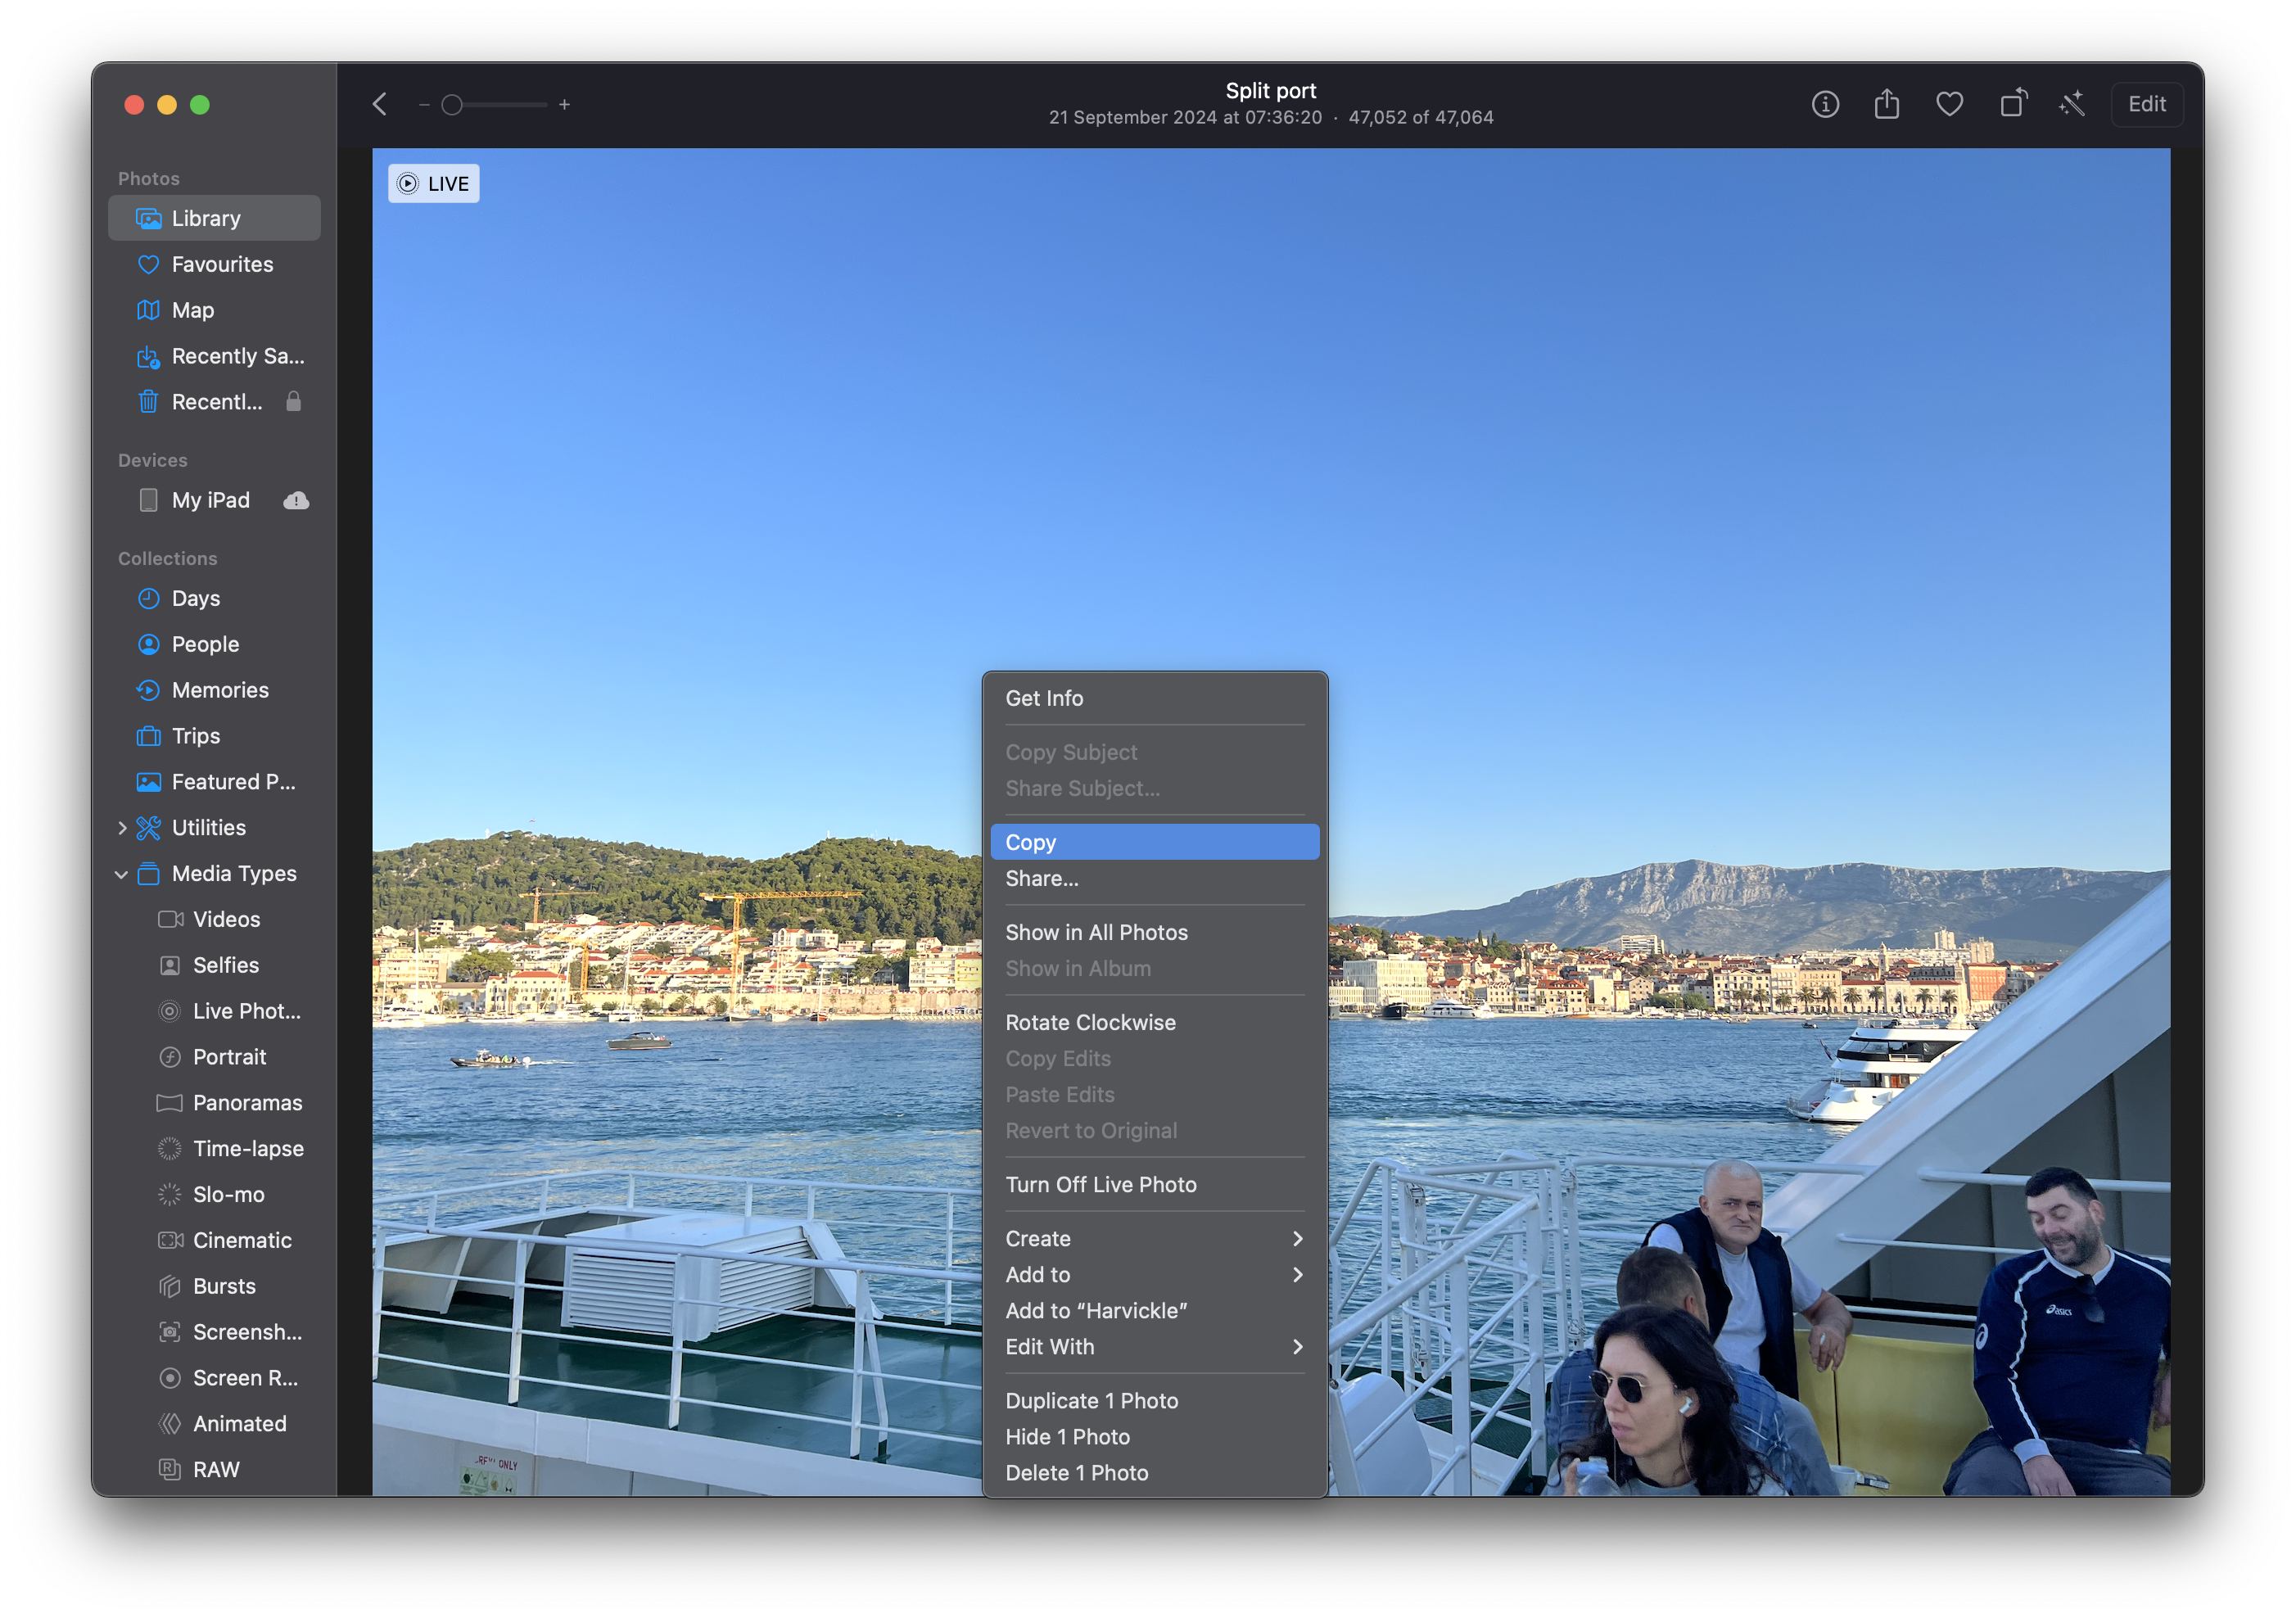Select Library in sidebar
Screen dimensions: 2296x1618
pos(214,218)
